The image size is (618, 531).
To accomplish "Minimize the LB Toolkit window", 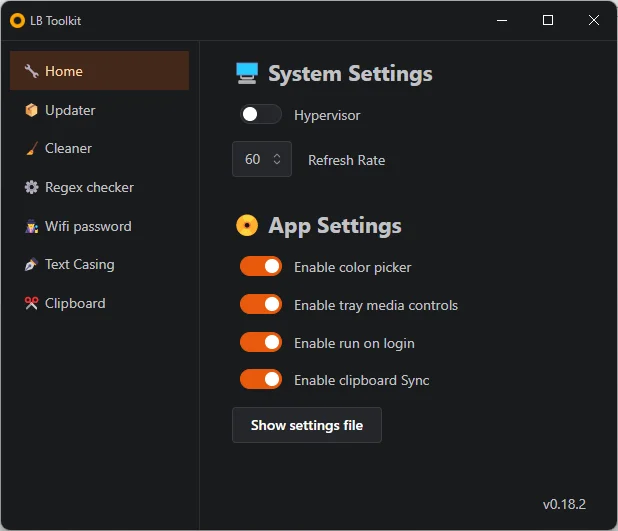I will coord(502,20).
